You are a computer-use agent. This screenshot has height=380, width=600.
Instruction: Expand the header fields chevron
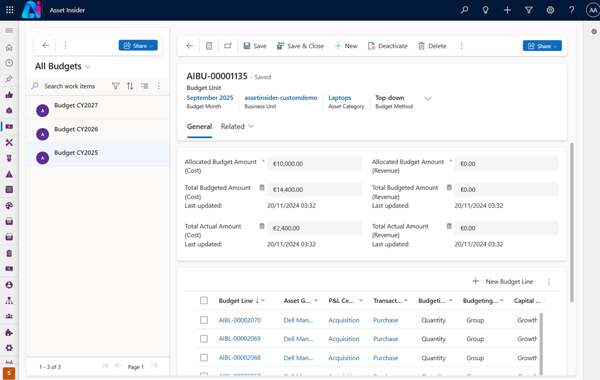[428, 99]
